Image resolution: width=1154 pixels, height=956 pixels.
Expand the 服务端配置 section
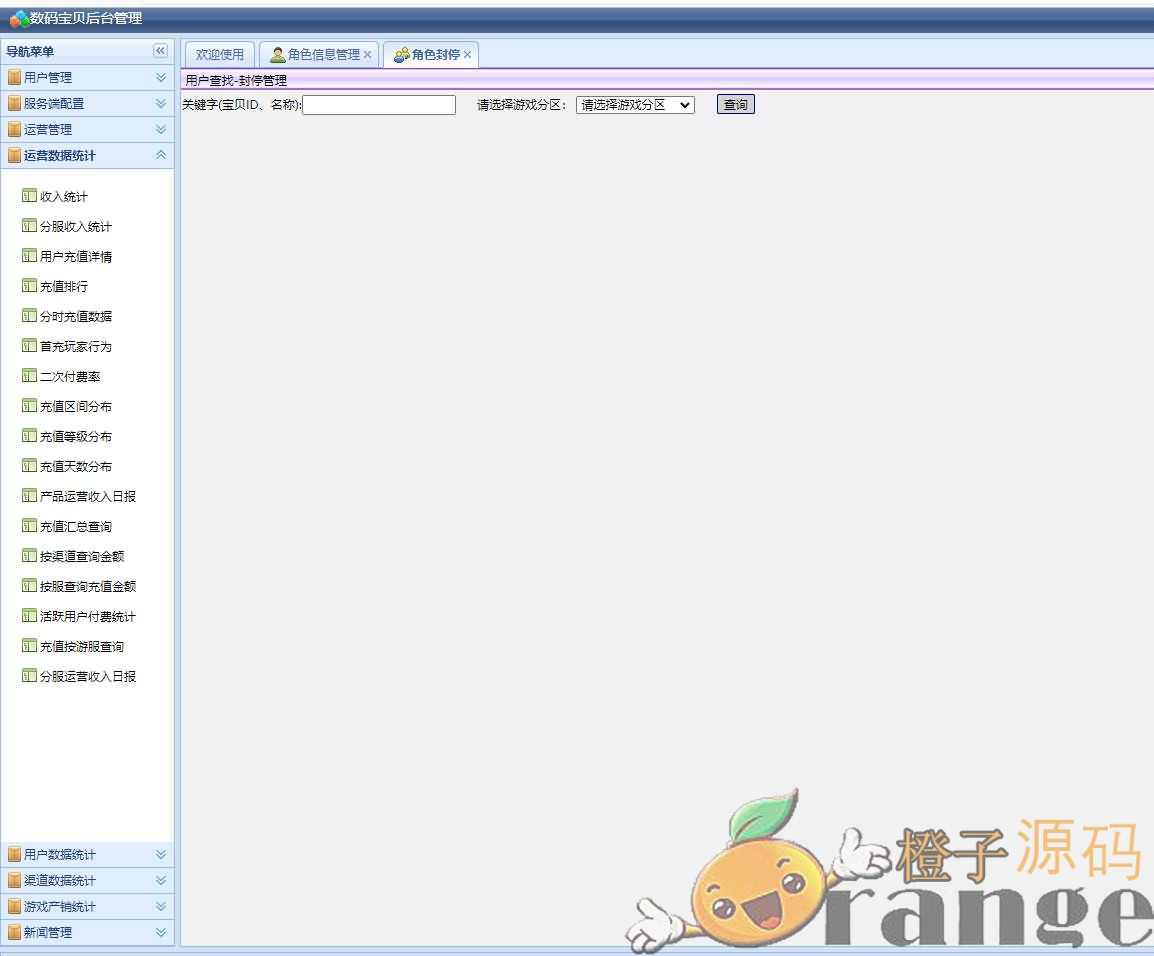(160, 103)
